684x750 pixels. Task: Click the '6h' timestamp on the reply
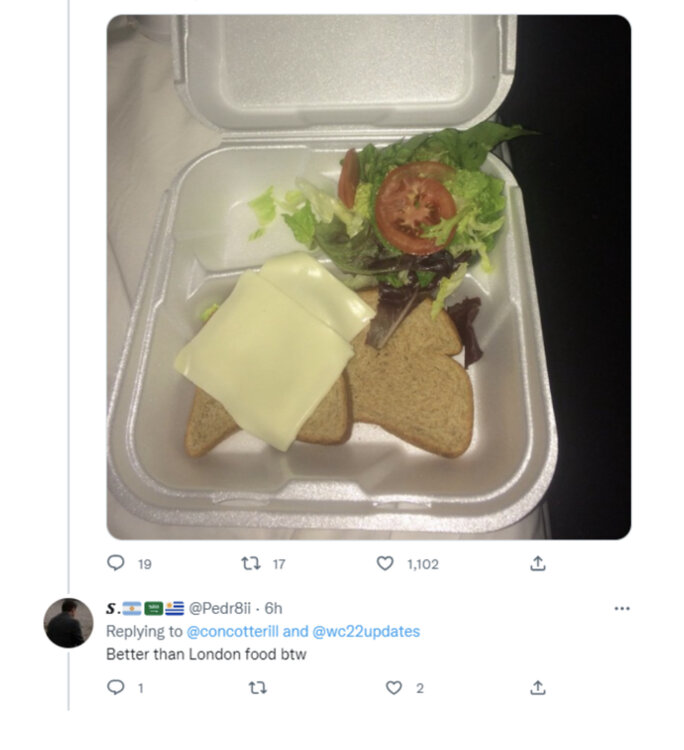click(273, 608)
